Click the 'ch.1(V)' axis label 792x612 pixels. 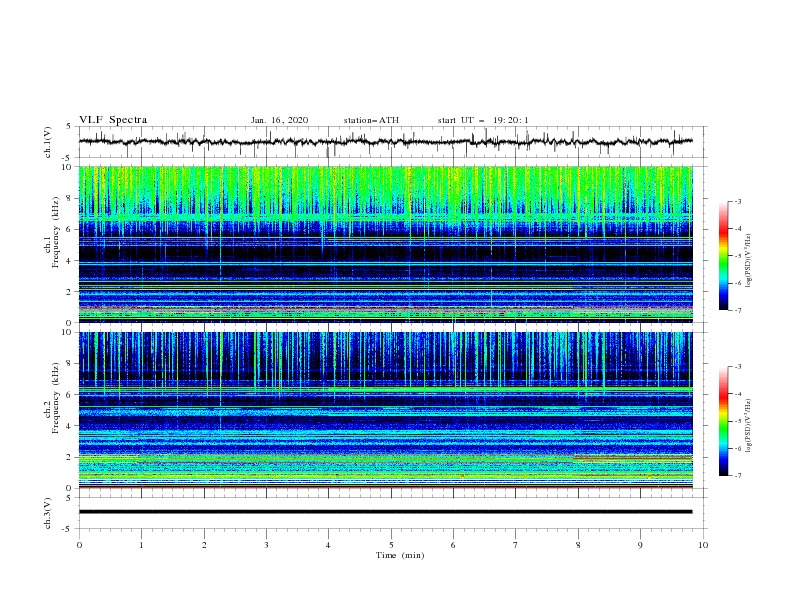tap(48, 142)
